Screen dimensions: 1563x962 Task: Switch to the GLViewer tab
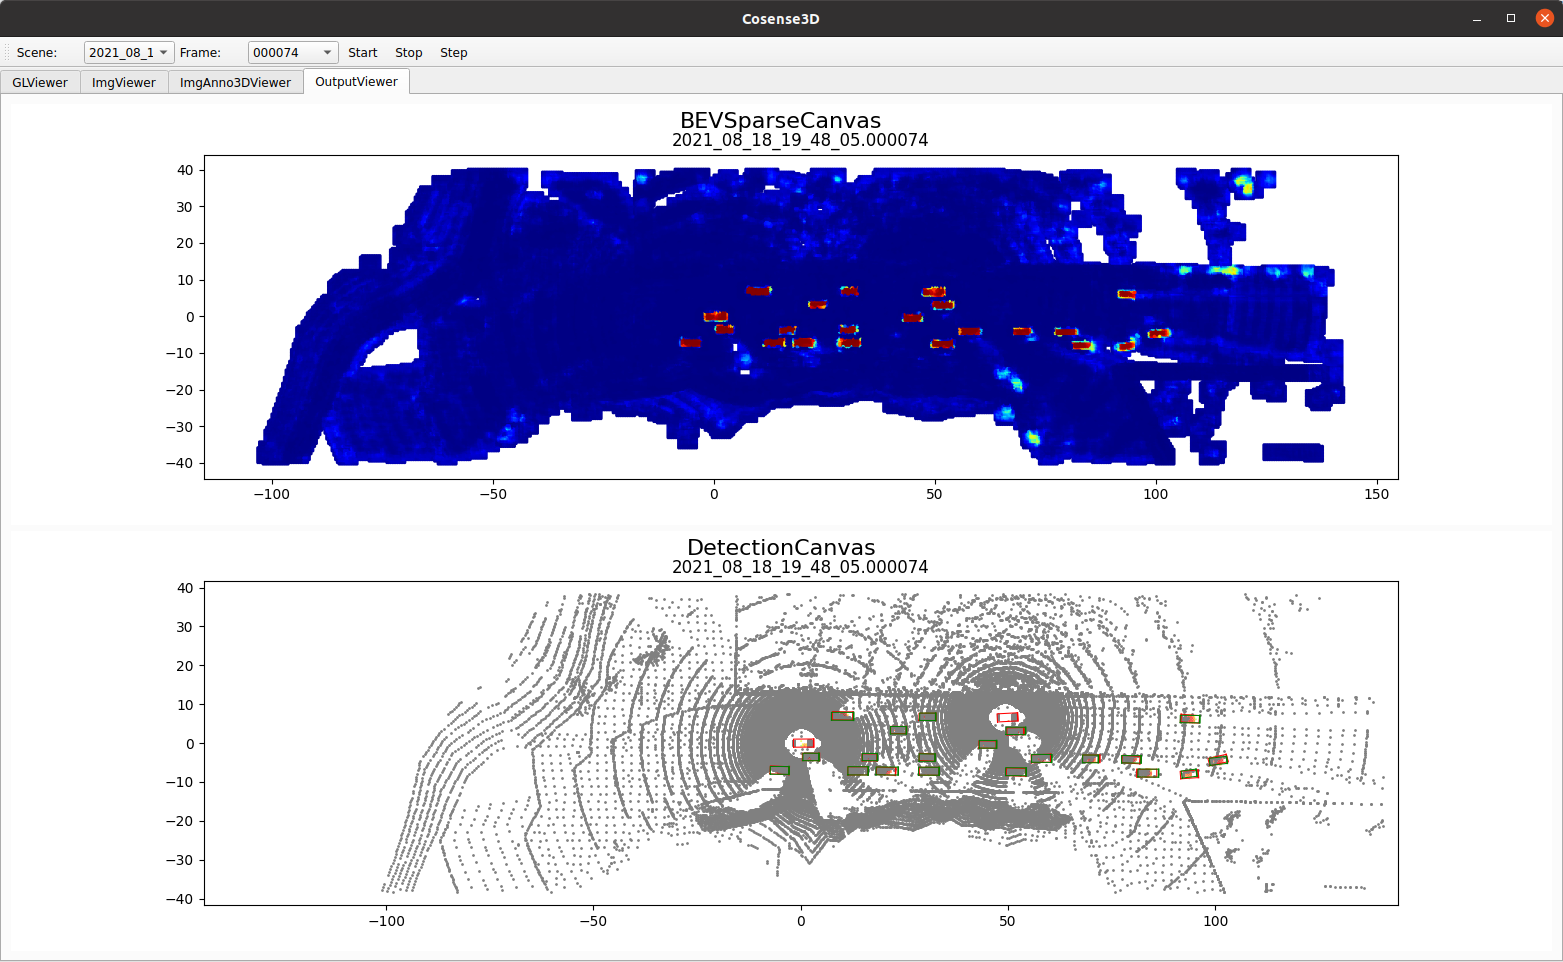click(40, 83)
